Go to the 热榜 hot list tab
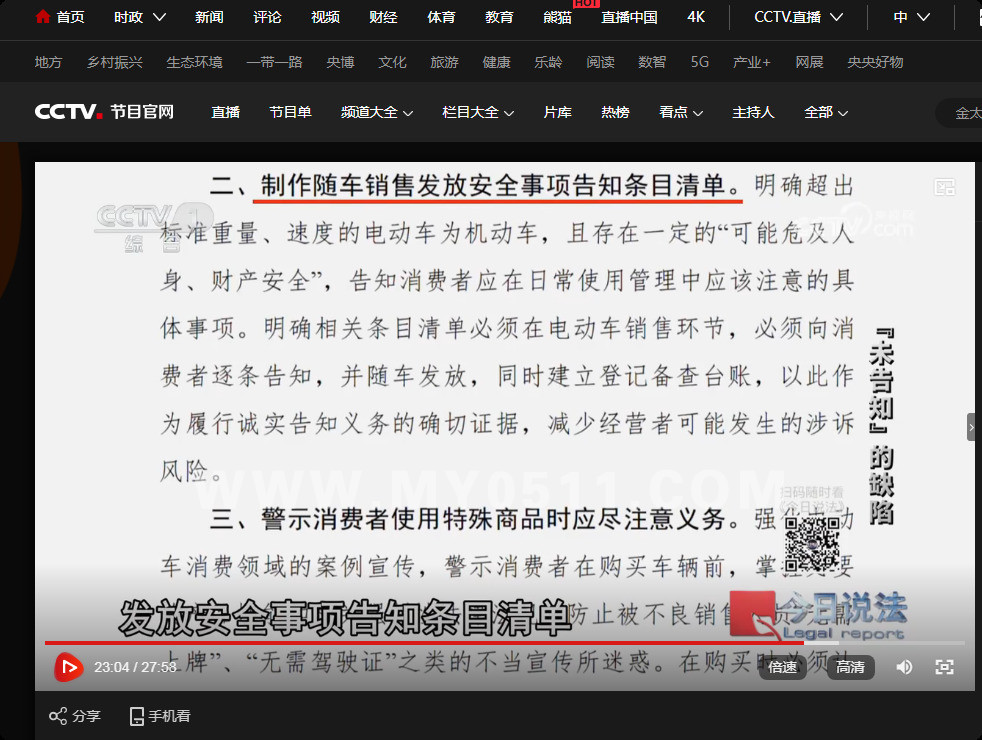 tap(615, 112)
